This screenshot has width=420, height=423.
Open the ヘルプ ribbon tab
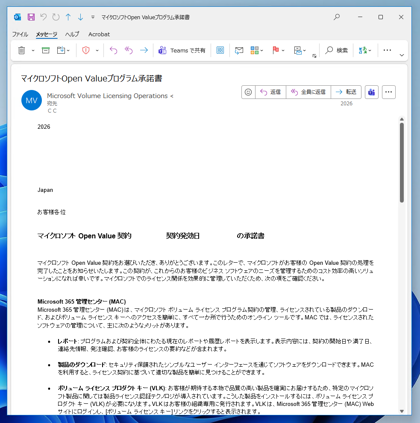(72, 34)
